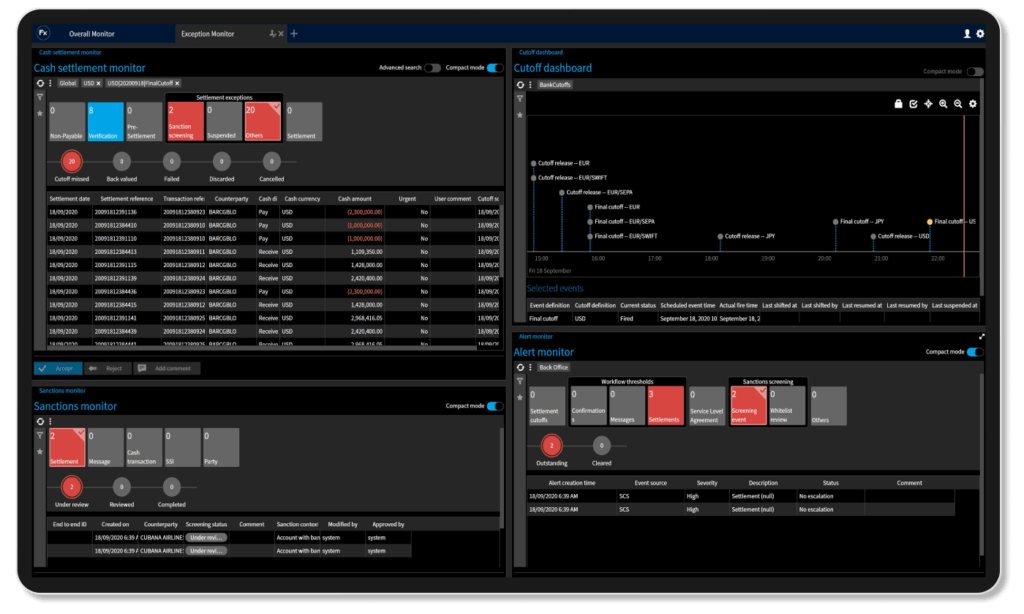
Task: Click the refresh icon in Cash settlement monitor
Action: tap(41, 83)
